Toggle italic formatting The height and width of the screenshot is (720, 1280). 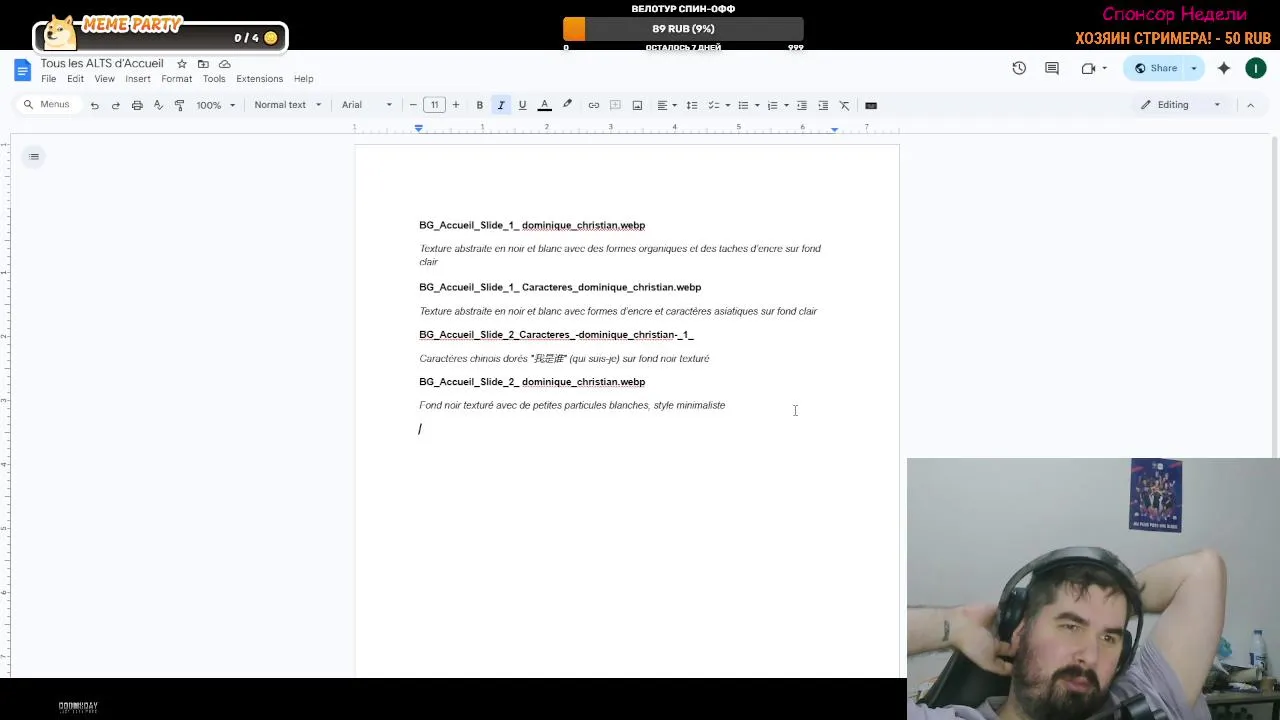click(501, 105)
